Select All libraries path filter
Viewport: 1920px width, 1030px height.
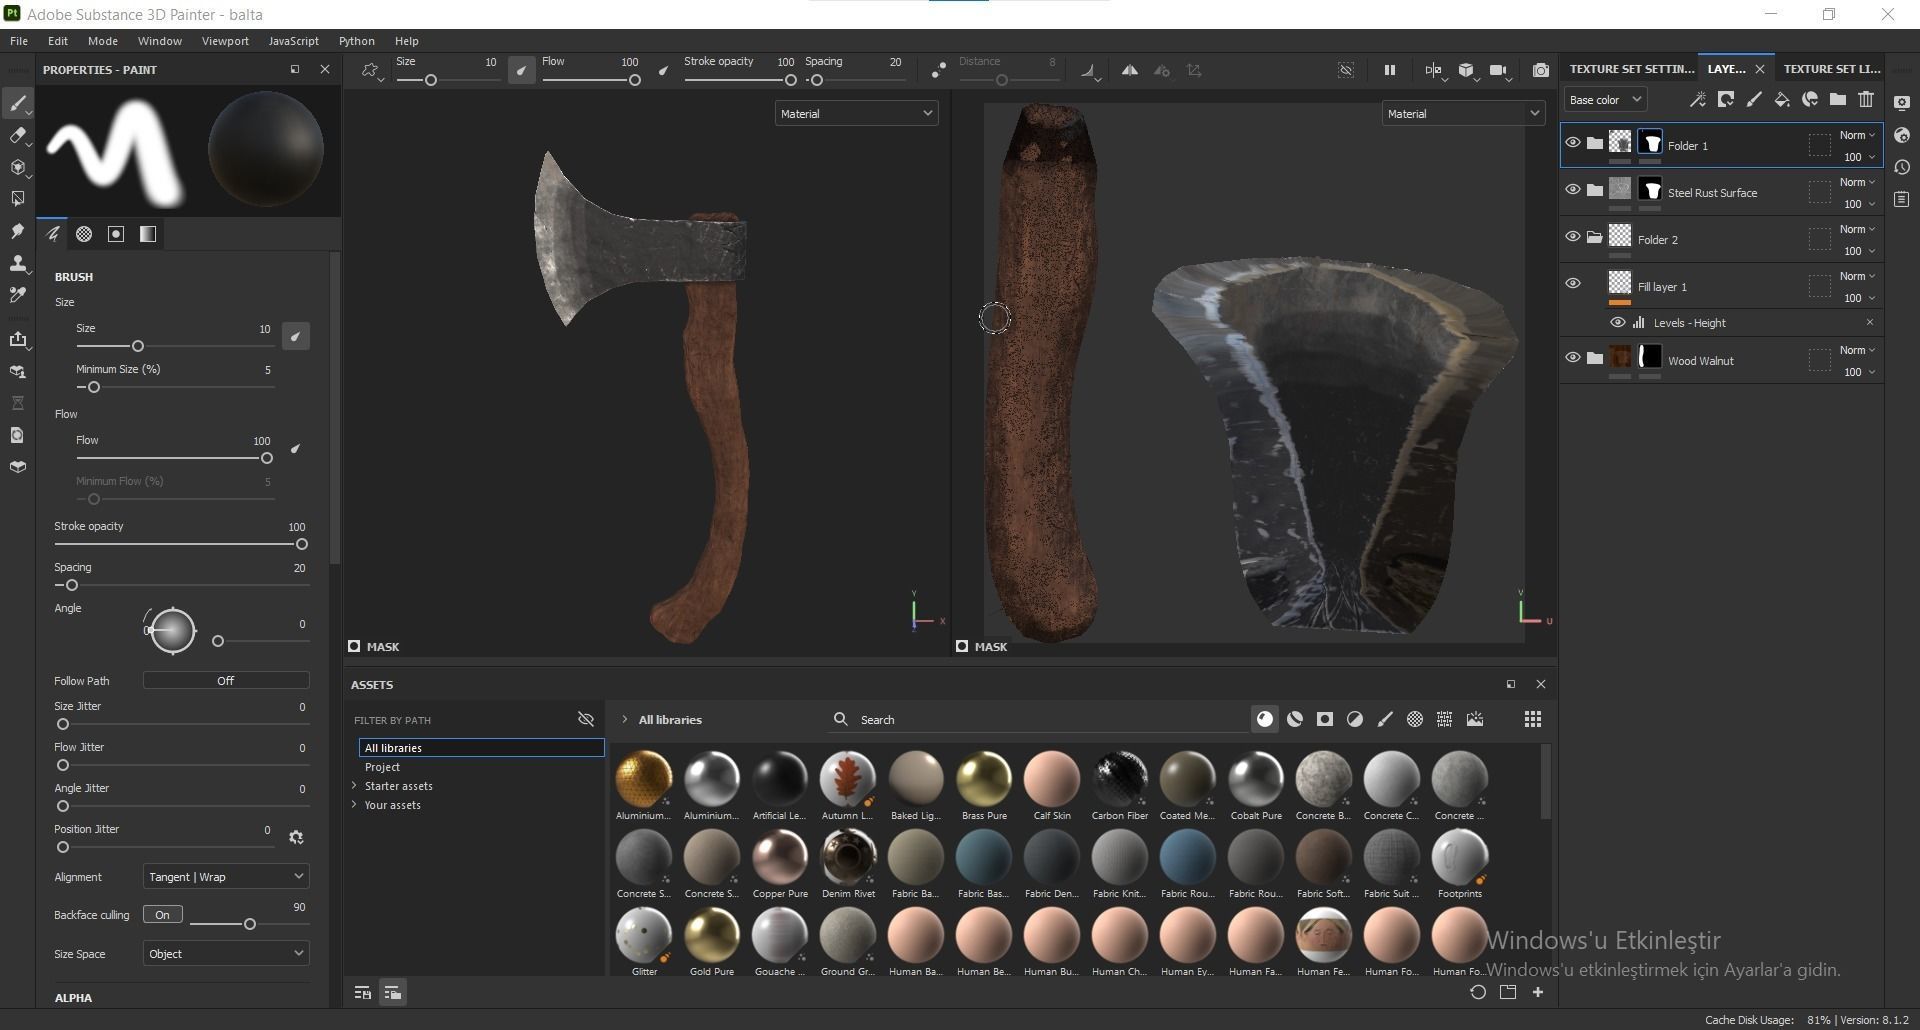click(481, 748)
